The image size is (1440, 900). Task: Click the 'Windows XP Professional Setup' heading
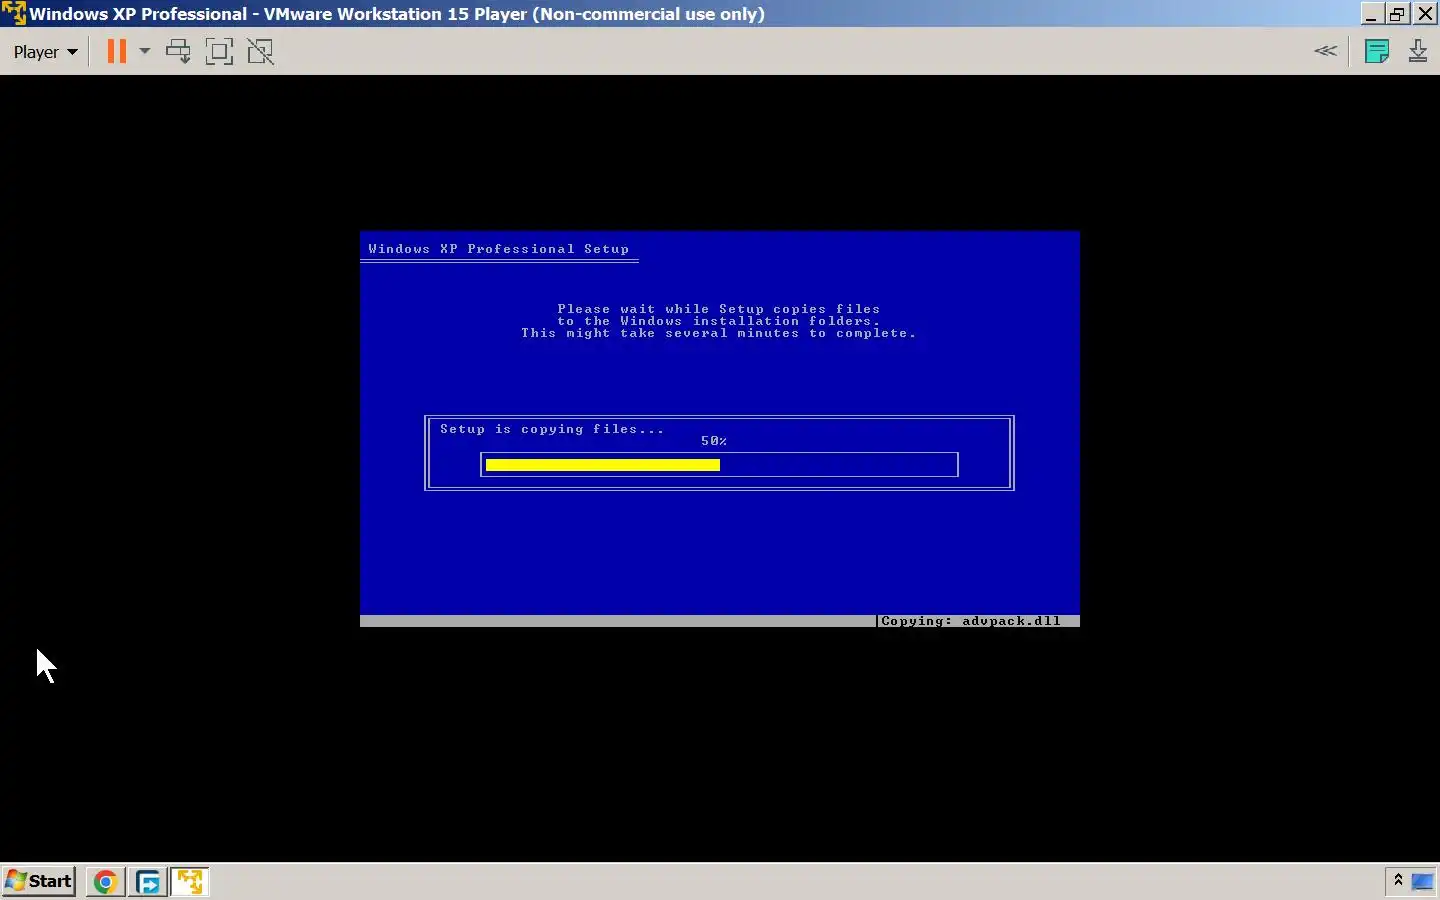point(499,249)
